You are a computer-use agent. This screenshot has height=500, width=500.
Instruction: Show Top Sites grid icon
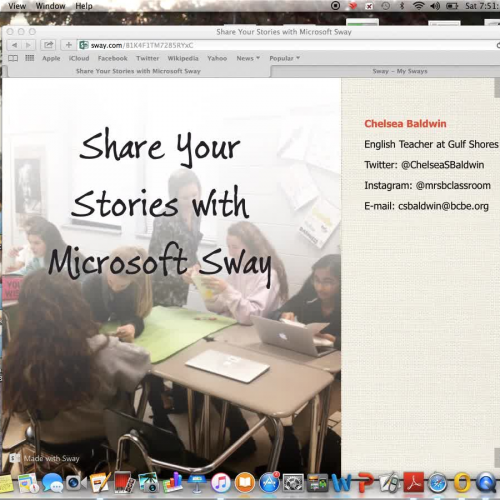(30, 58)
